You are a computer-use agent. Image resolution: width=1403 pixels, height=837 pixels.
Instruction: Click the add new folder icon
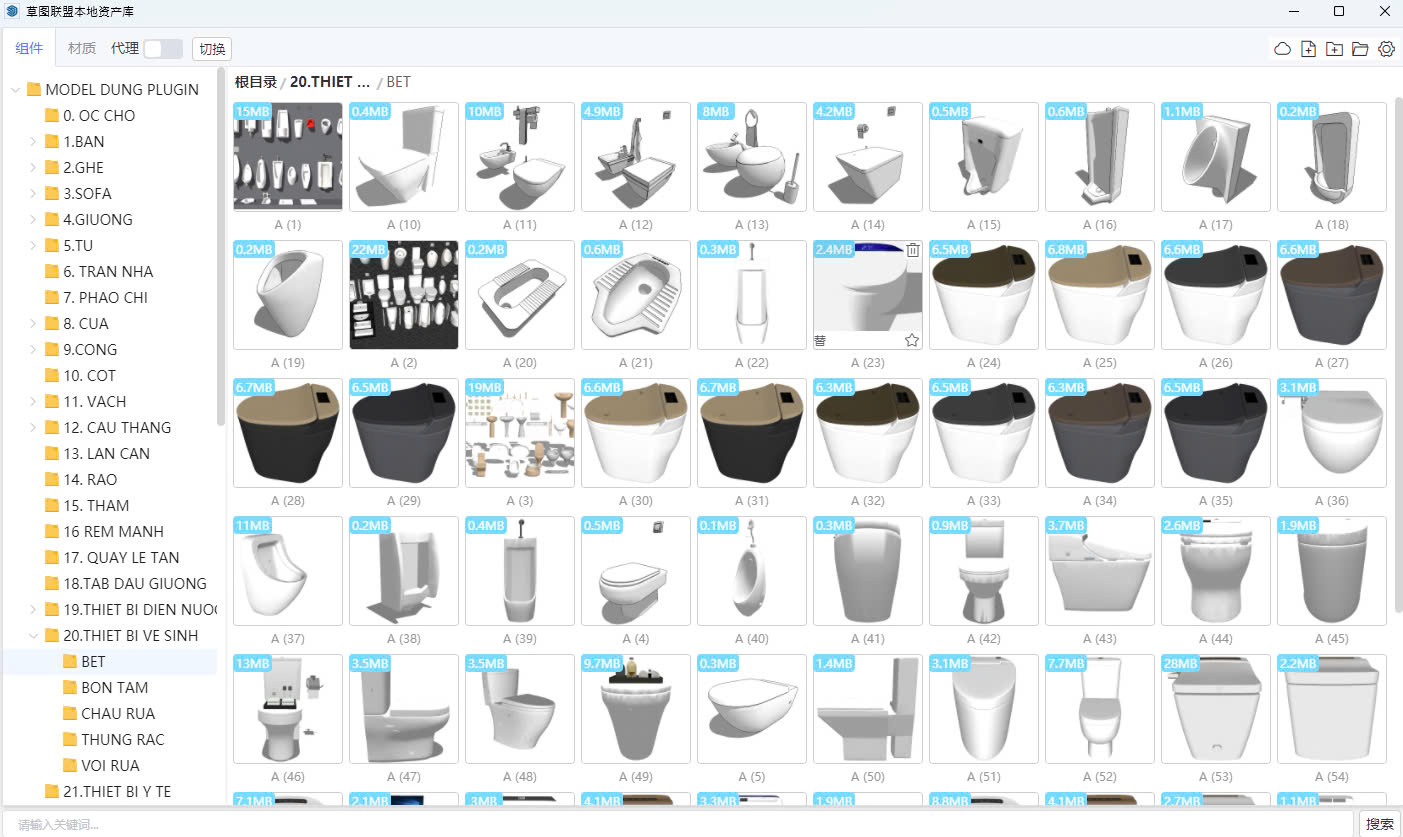pyautogui.click(x=1334, y=49)
